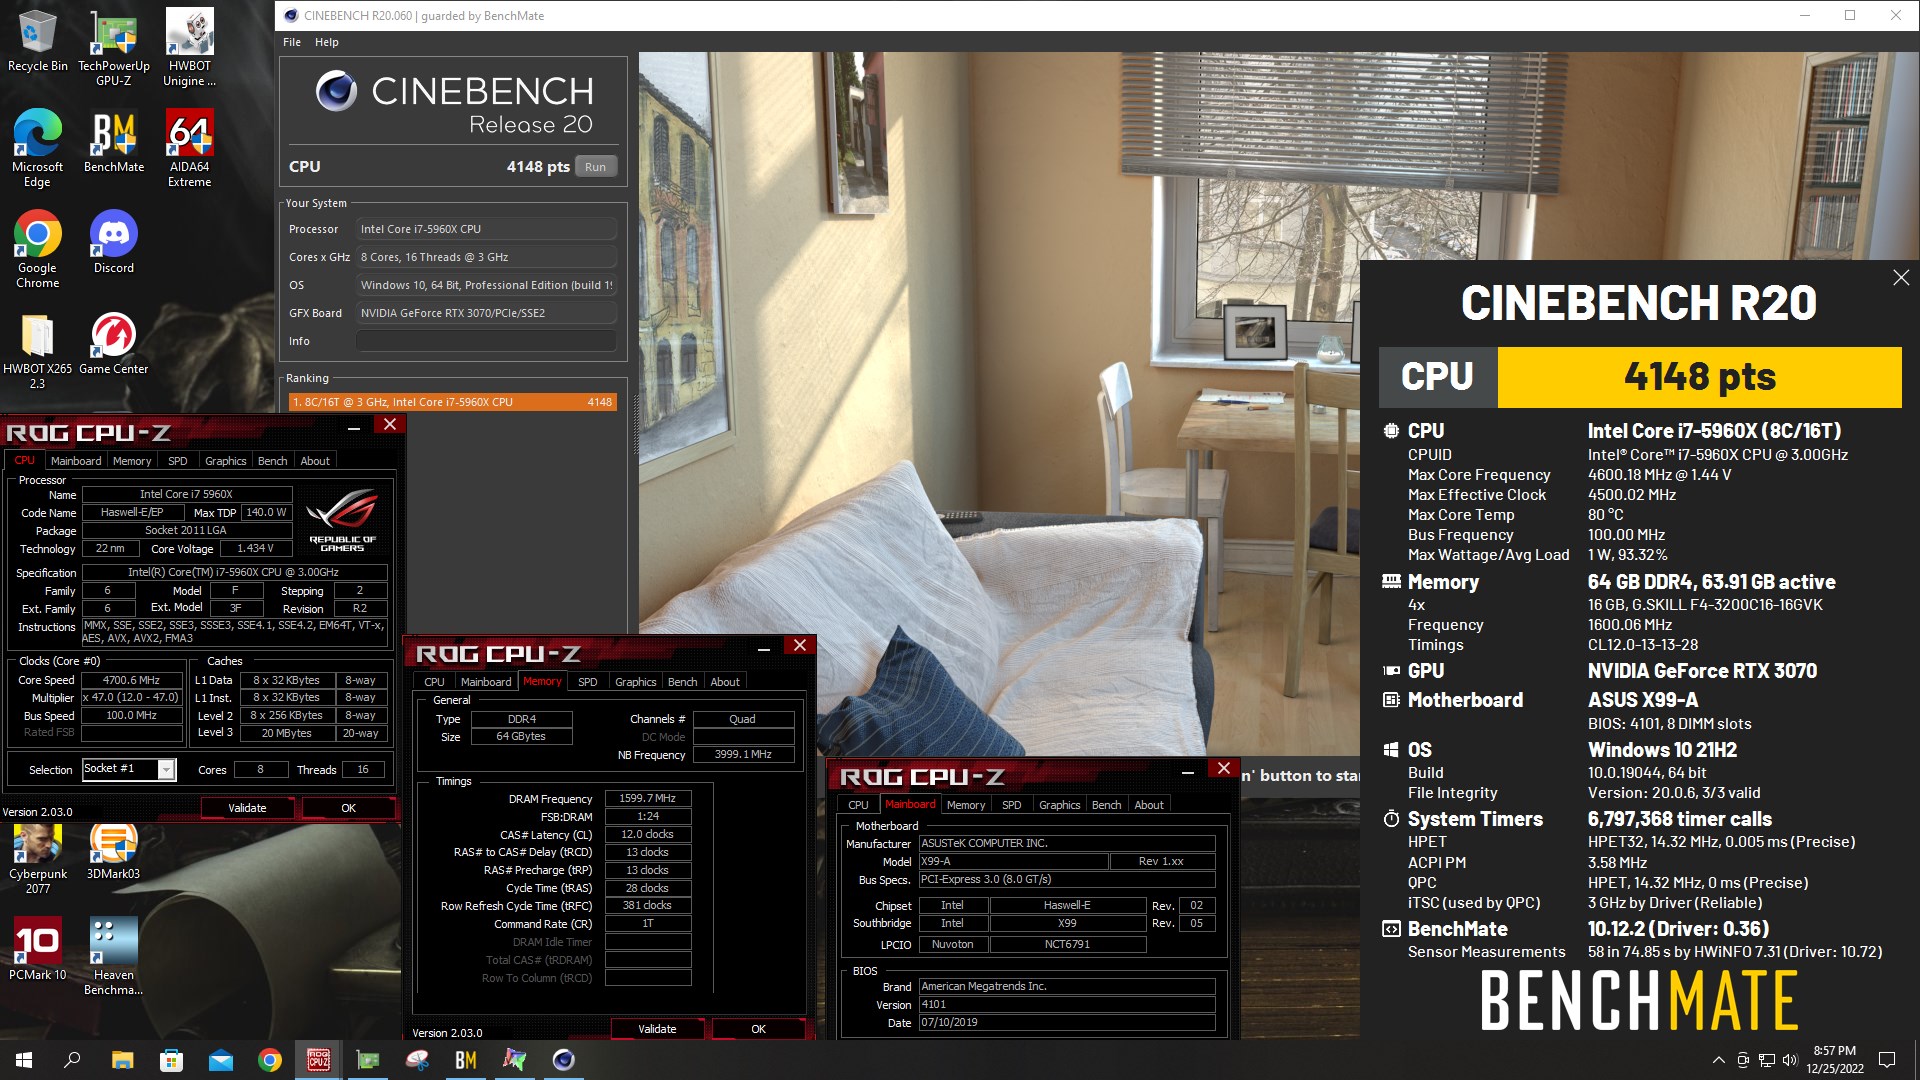Open Graphics tab in Mainboard CPU-Z window
This screenshot has height=1080, width=1920.
point(1059,805)
